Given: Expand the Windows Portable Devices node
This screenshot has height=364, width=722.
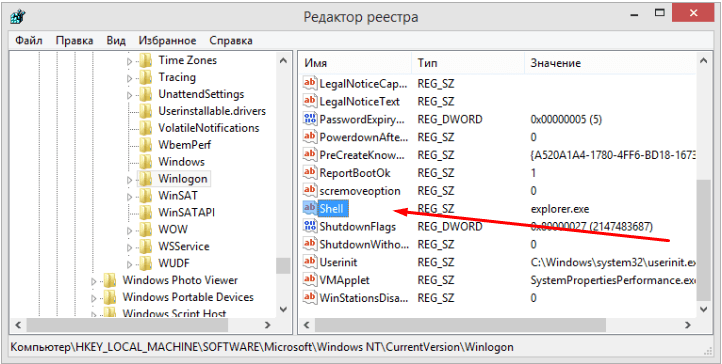Looking at the screenshot, I should (x=94, y=298).
